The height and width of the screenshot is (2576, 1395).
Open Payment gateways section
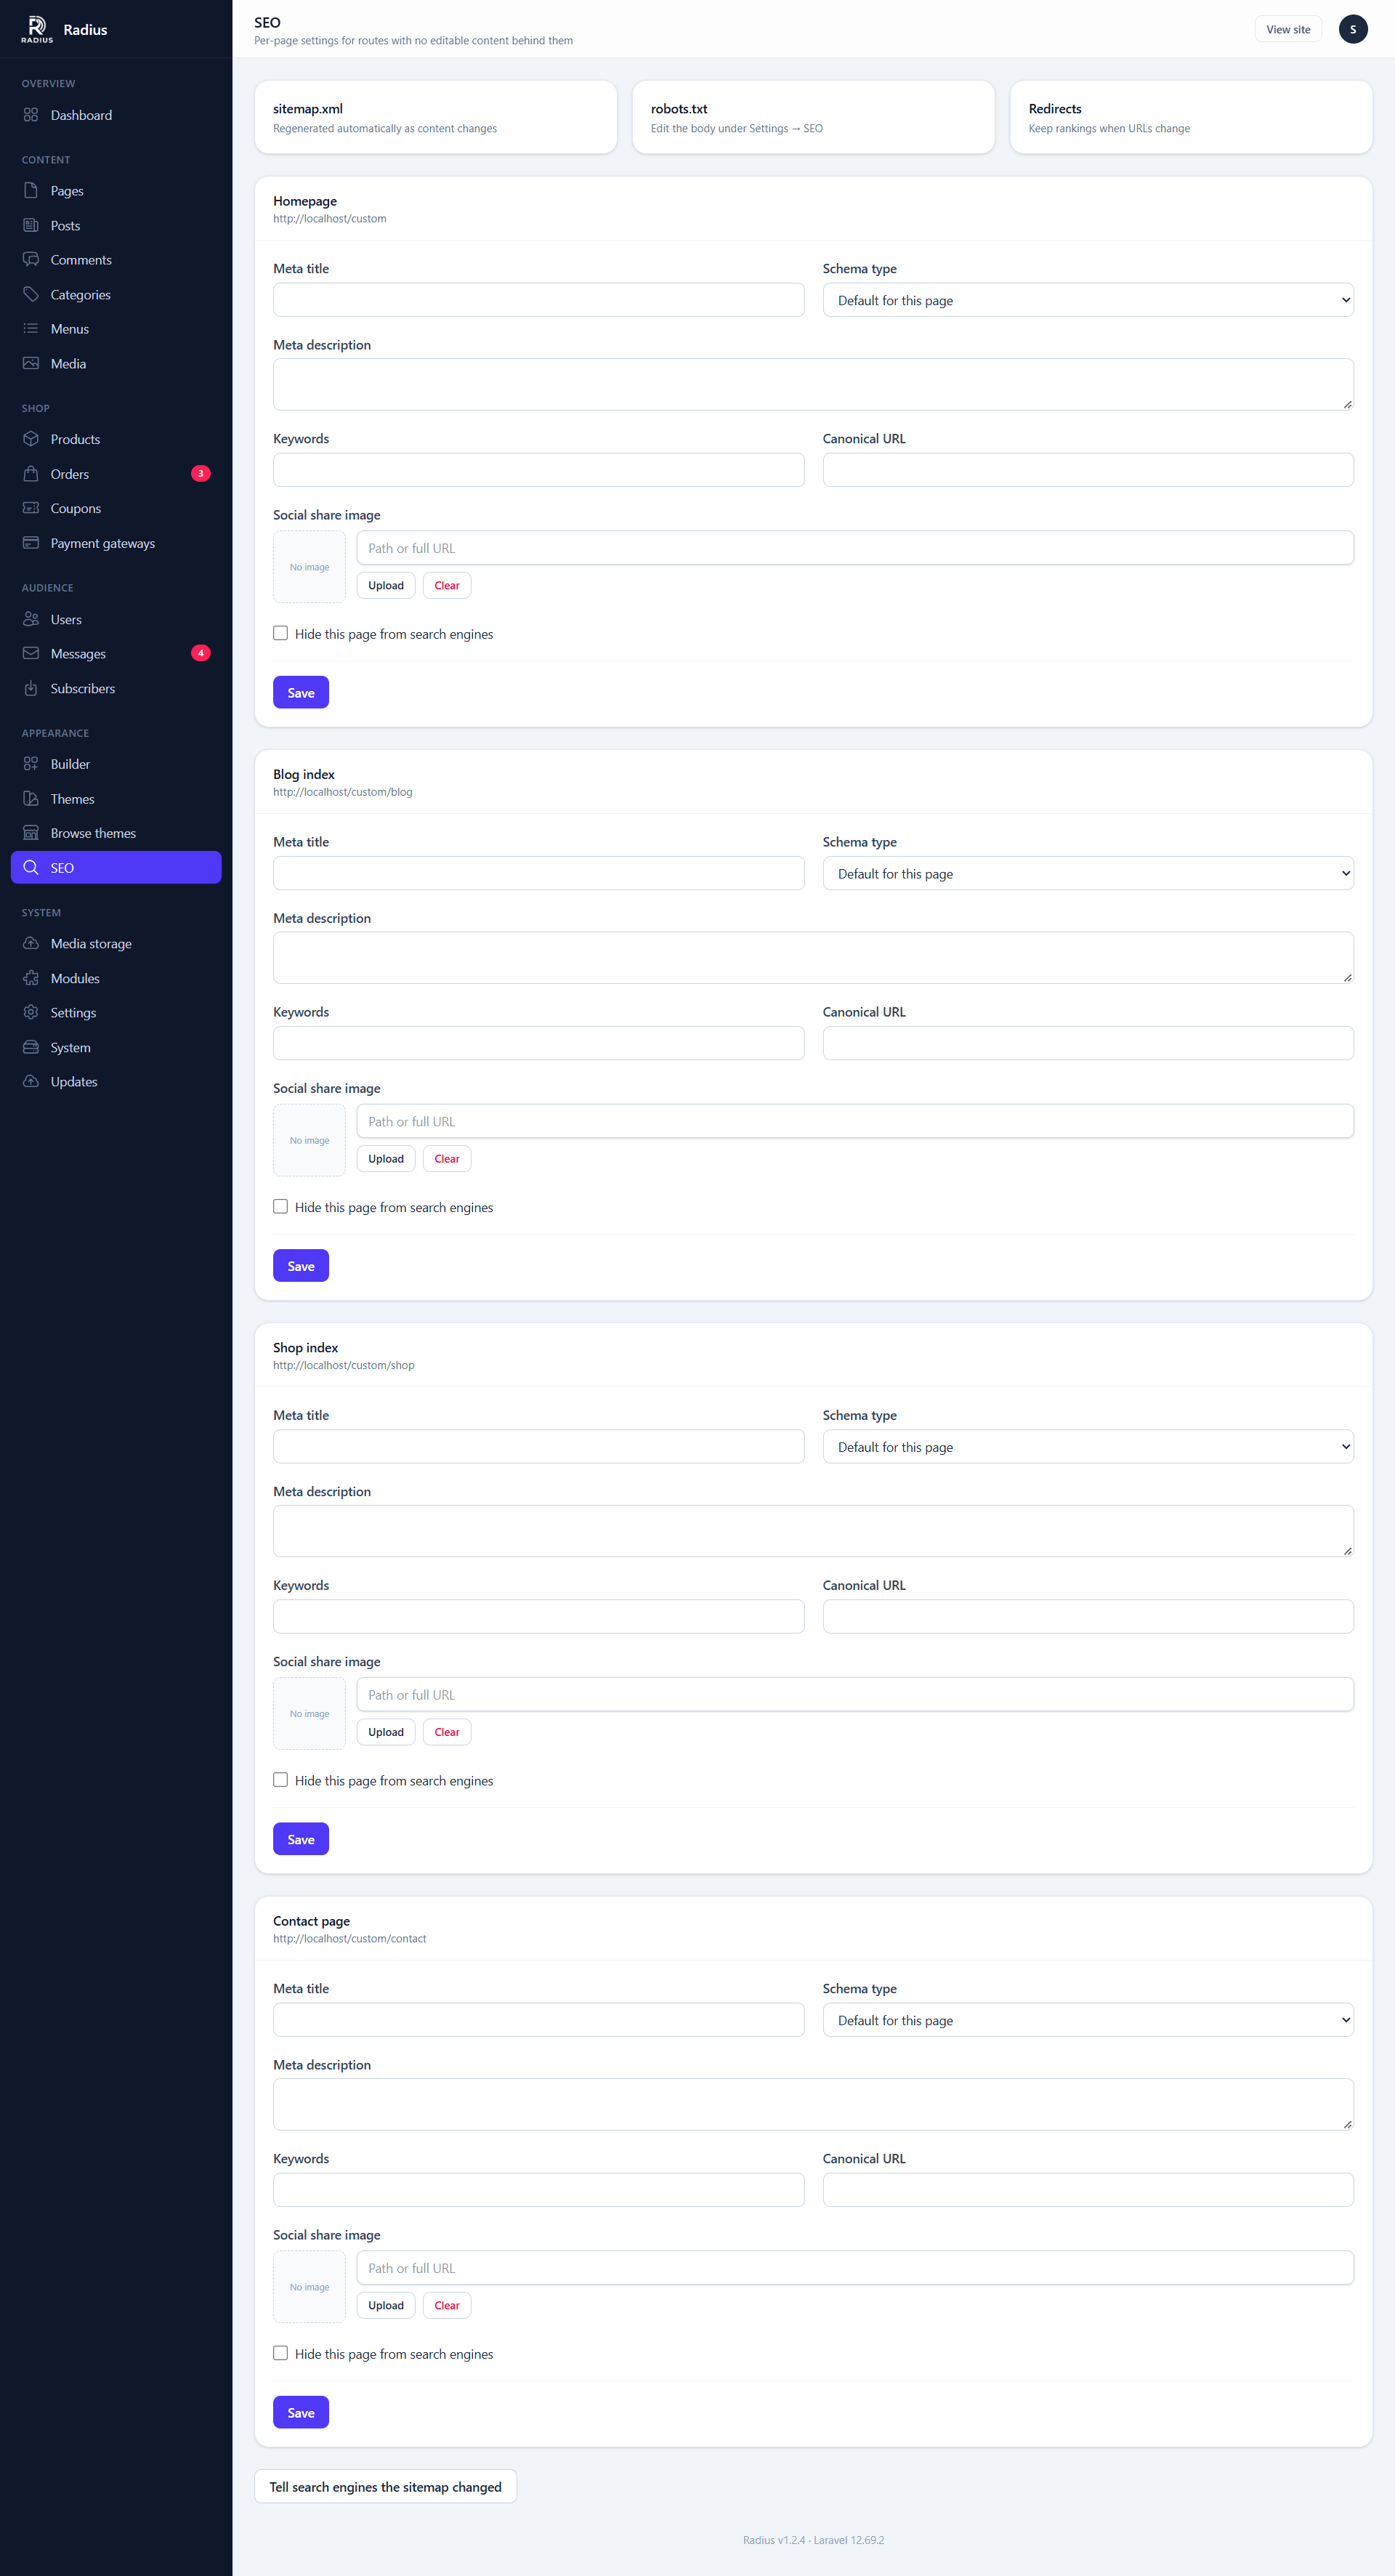click(x=116, y=543)
